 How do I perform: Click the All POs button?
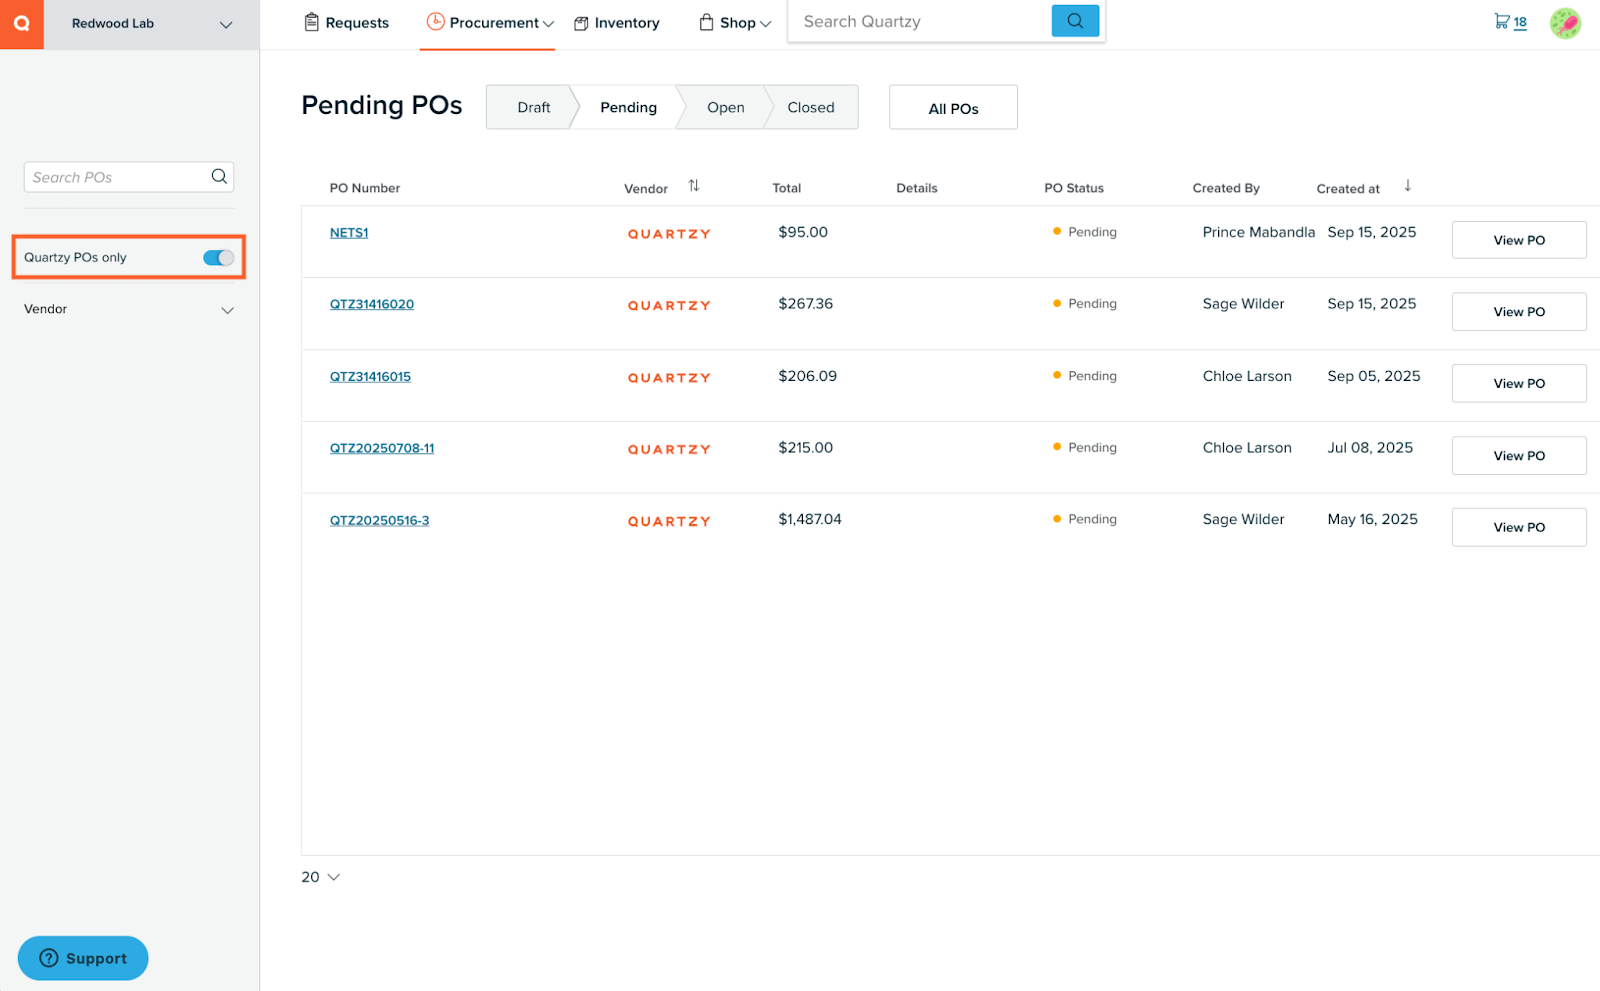[952, 107]
